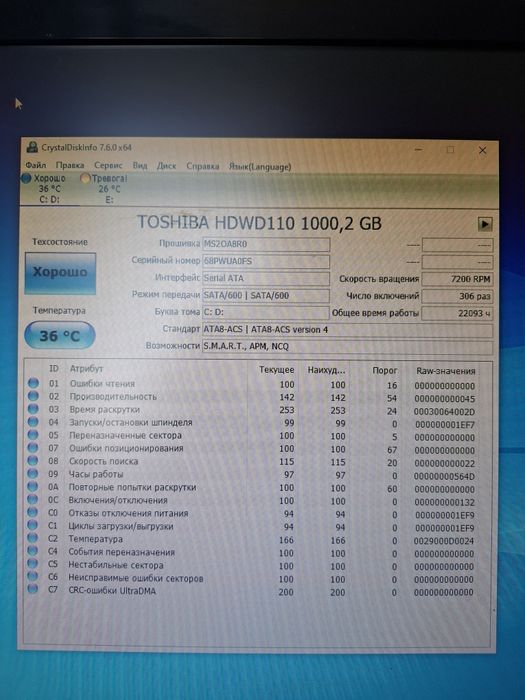Click the Атрибут column header

point(86,369)
